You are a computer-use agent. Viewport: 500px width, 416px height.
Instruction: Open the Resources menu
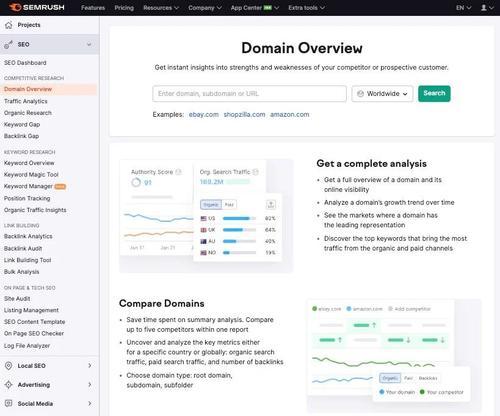click(x=161, y=8)
